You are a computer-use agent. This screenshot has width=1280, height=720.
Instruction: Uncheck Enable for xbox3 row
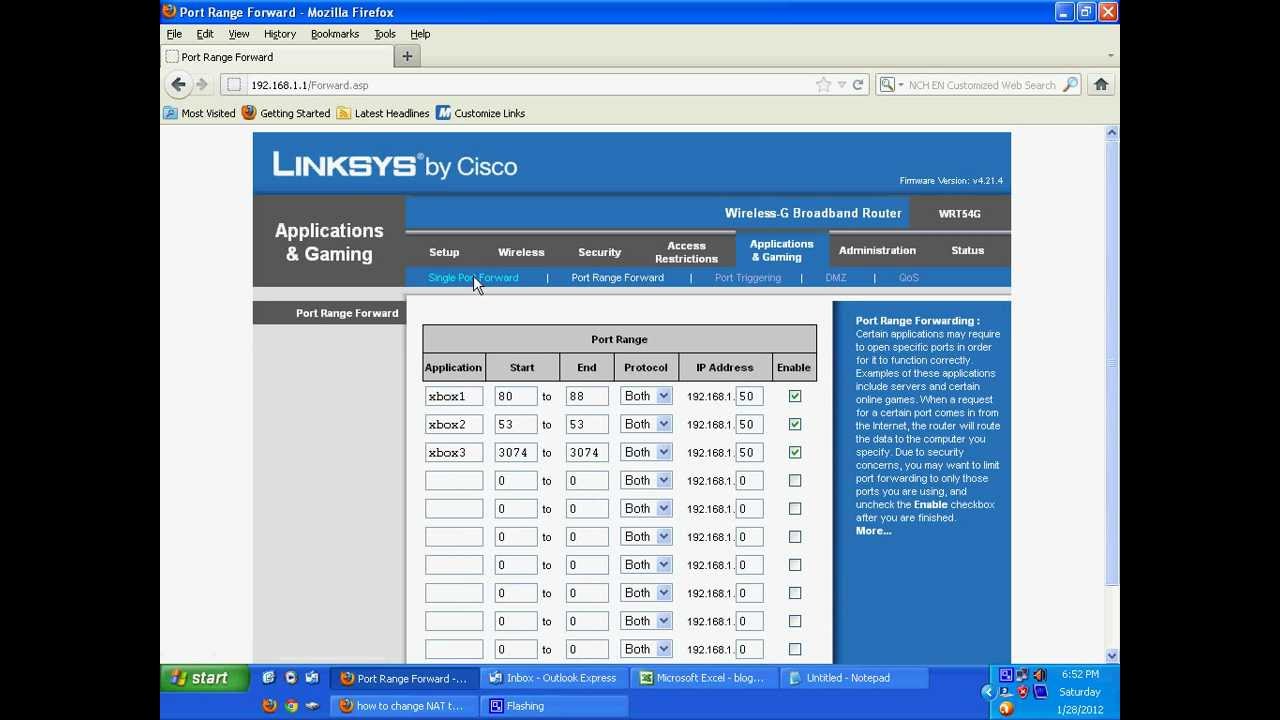click(795, 452)
